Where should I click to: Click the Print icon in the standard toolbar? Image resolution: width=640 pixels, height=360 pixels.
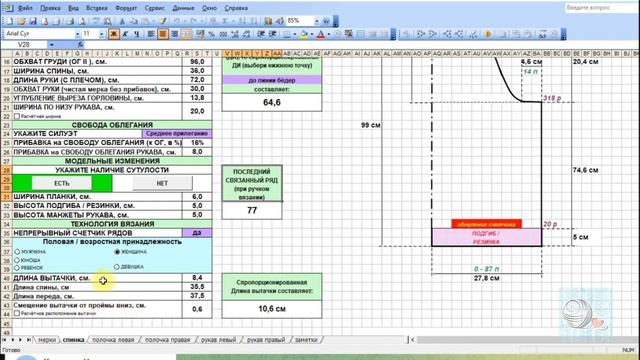click(x=70, y=21)
